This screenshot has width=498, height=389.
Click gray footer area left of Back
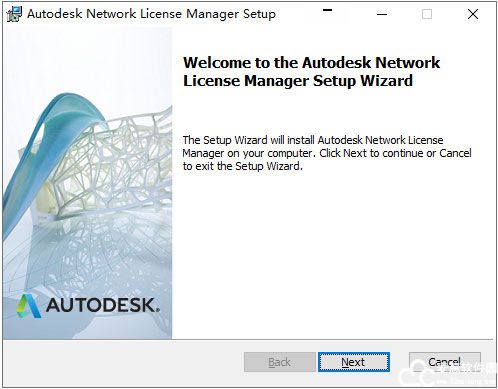(x=123, y=363)
